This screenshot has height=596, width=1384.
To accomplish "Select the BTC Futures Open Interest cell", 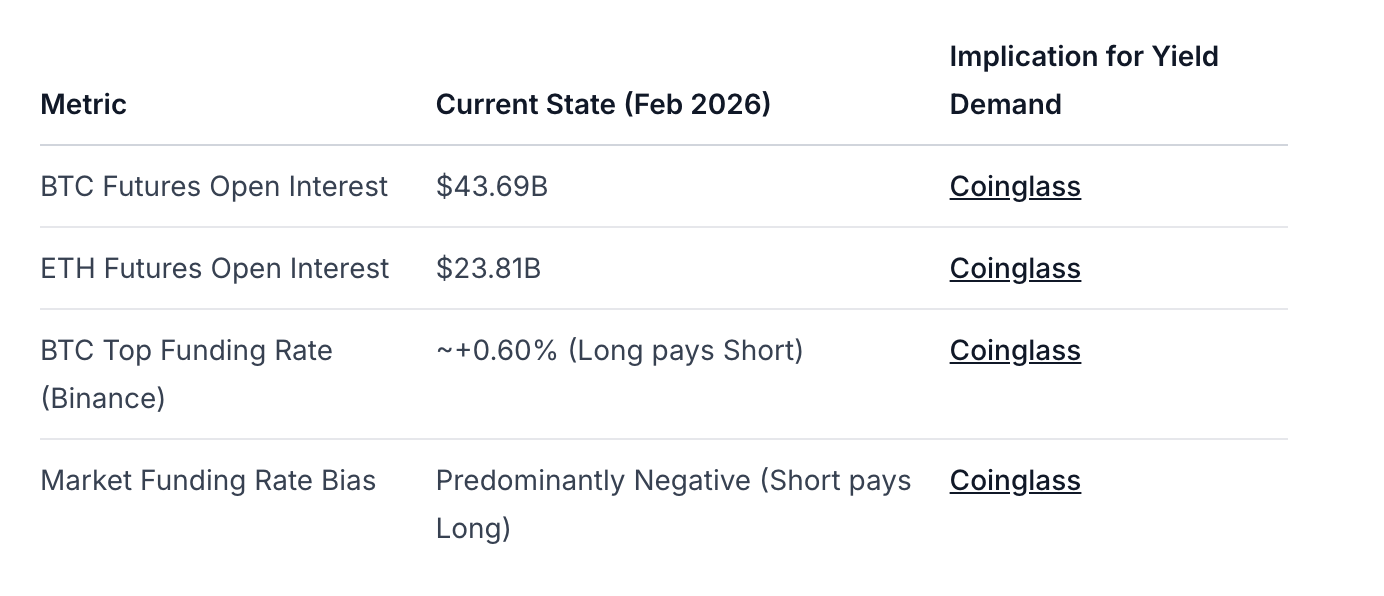I will [214, 187].
